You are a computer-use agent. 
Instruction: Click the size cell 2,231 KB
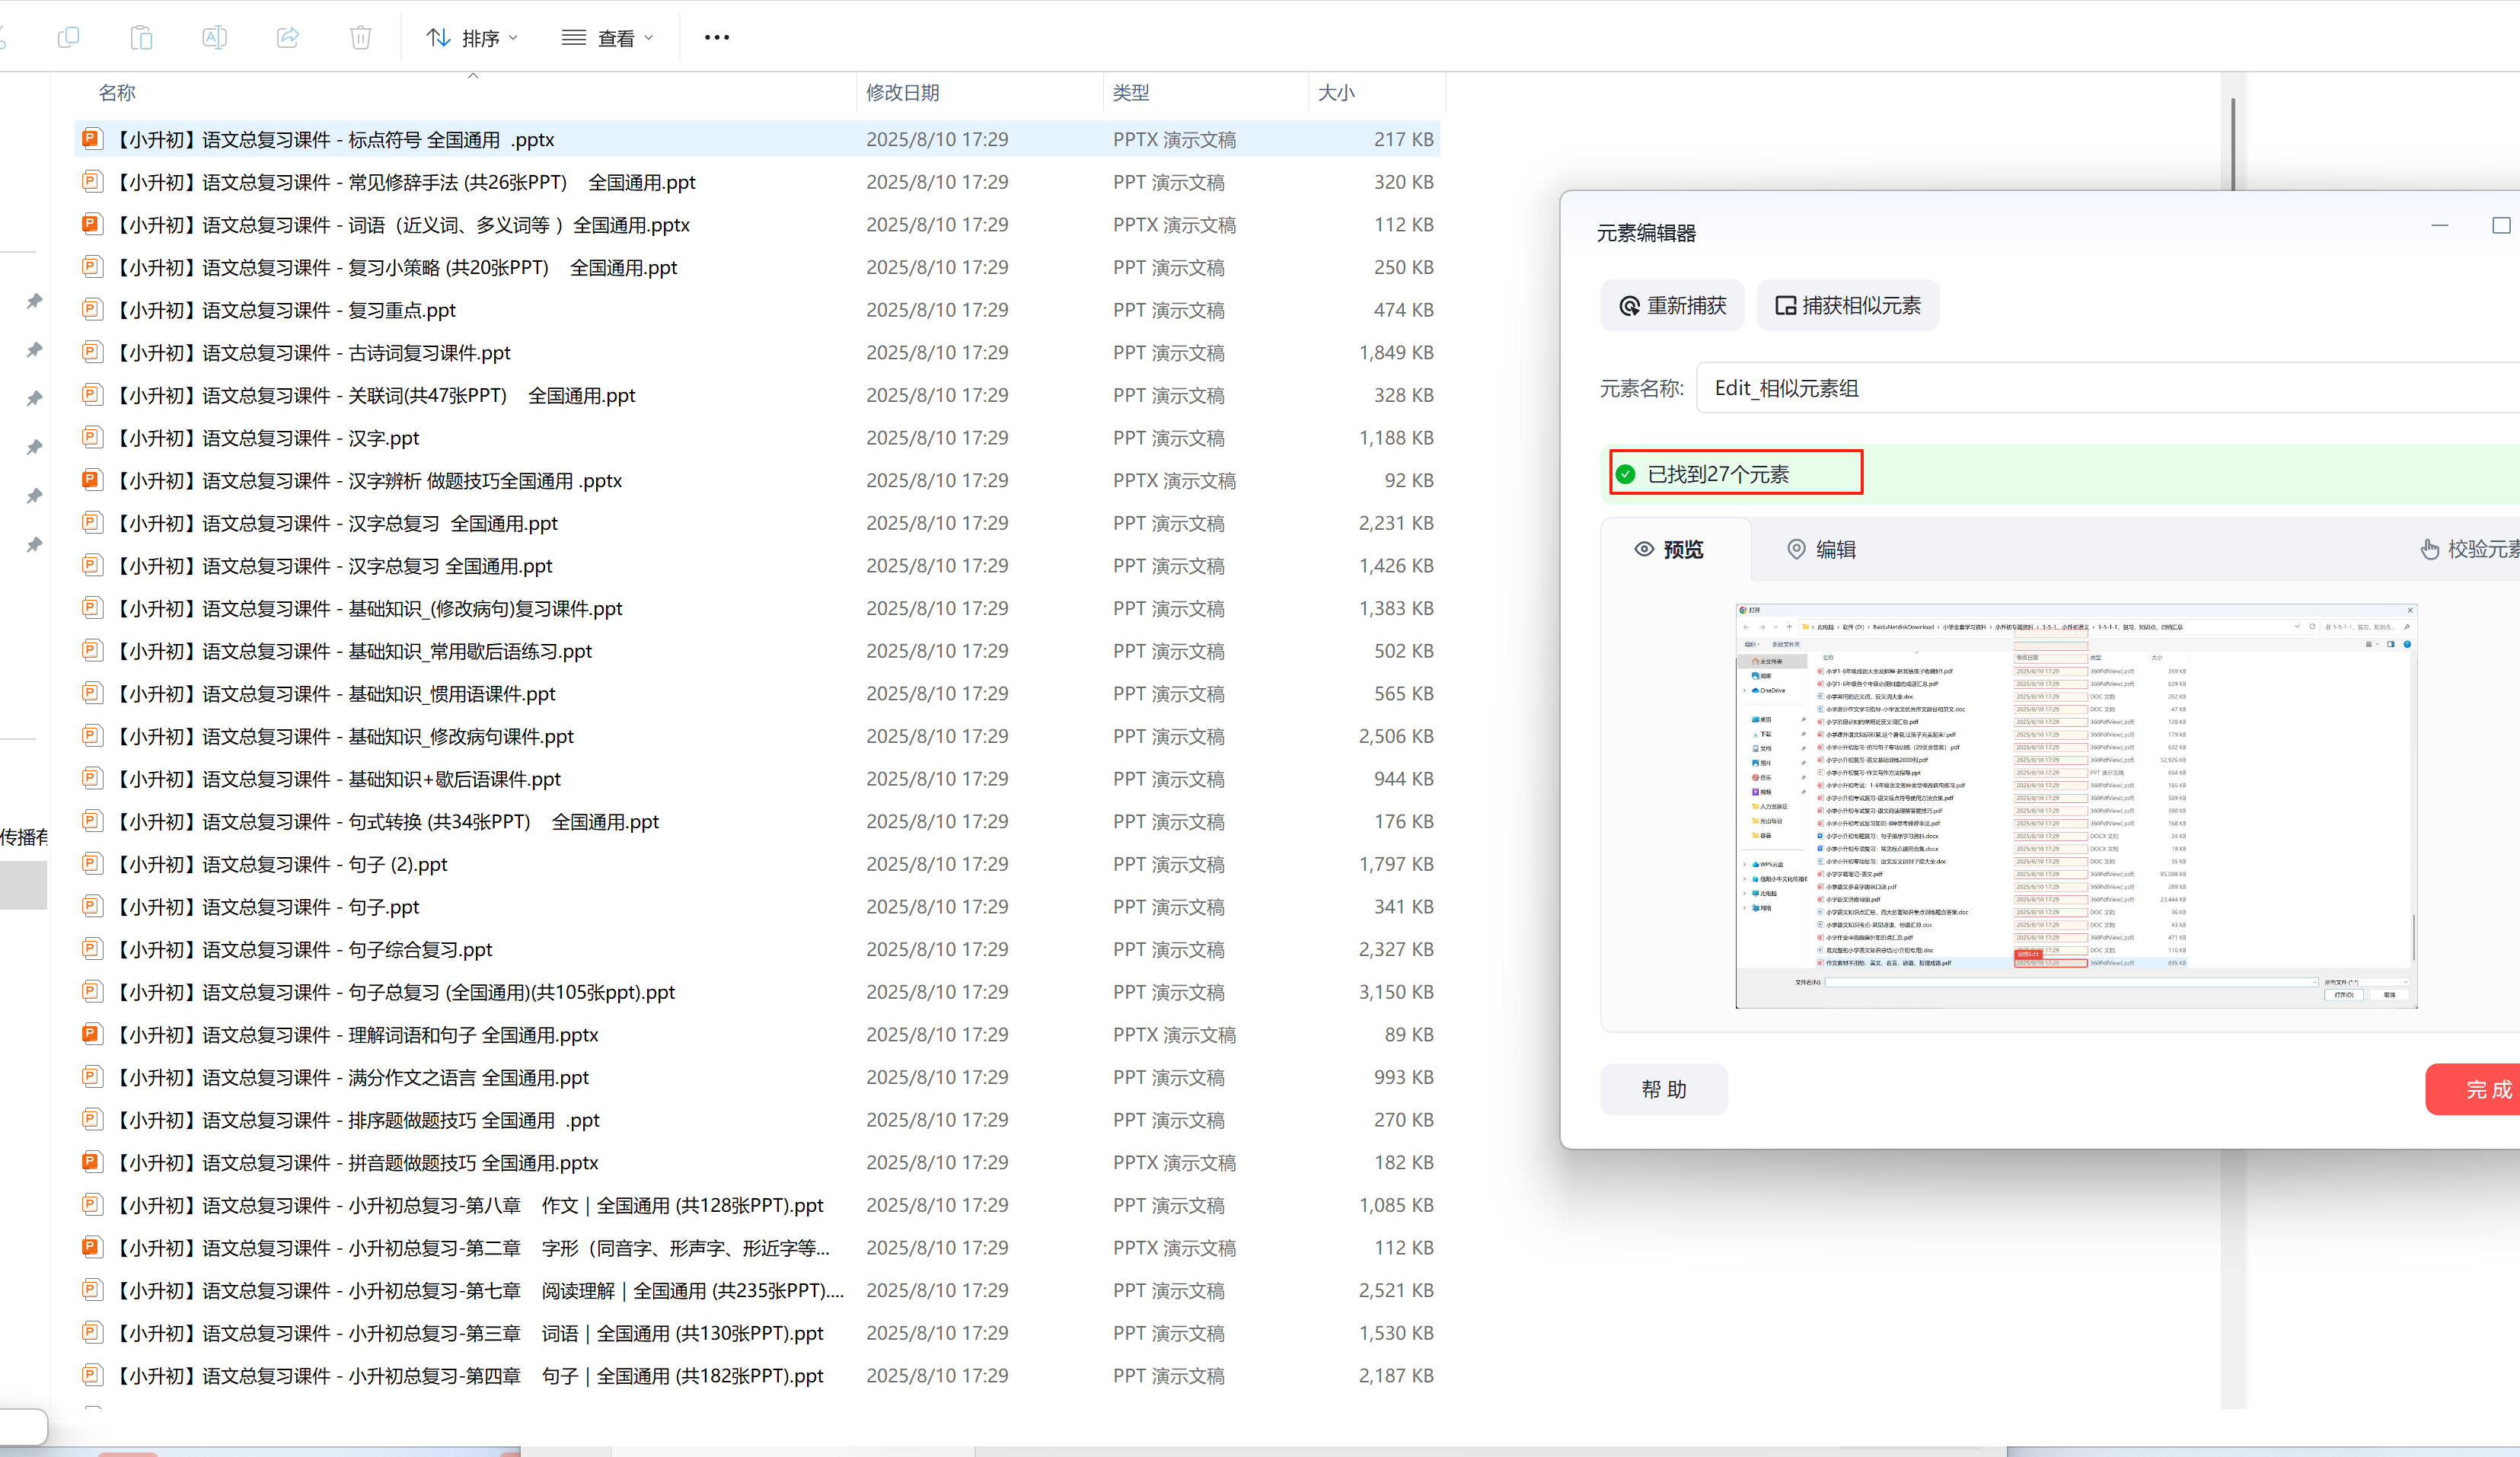(1396, 523)
